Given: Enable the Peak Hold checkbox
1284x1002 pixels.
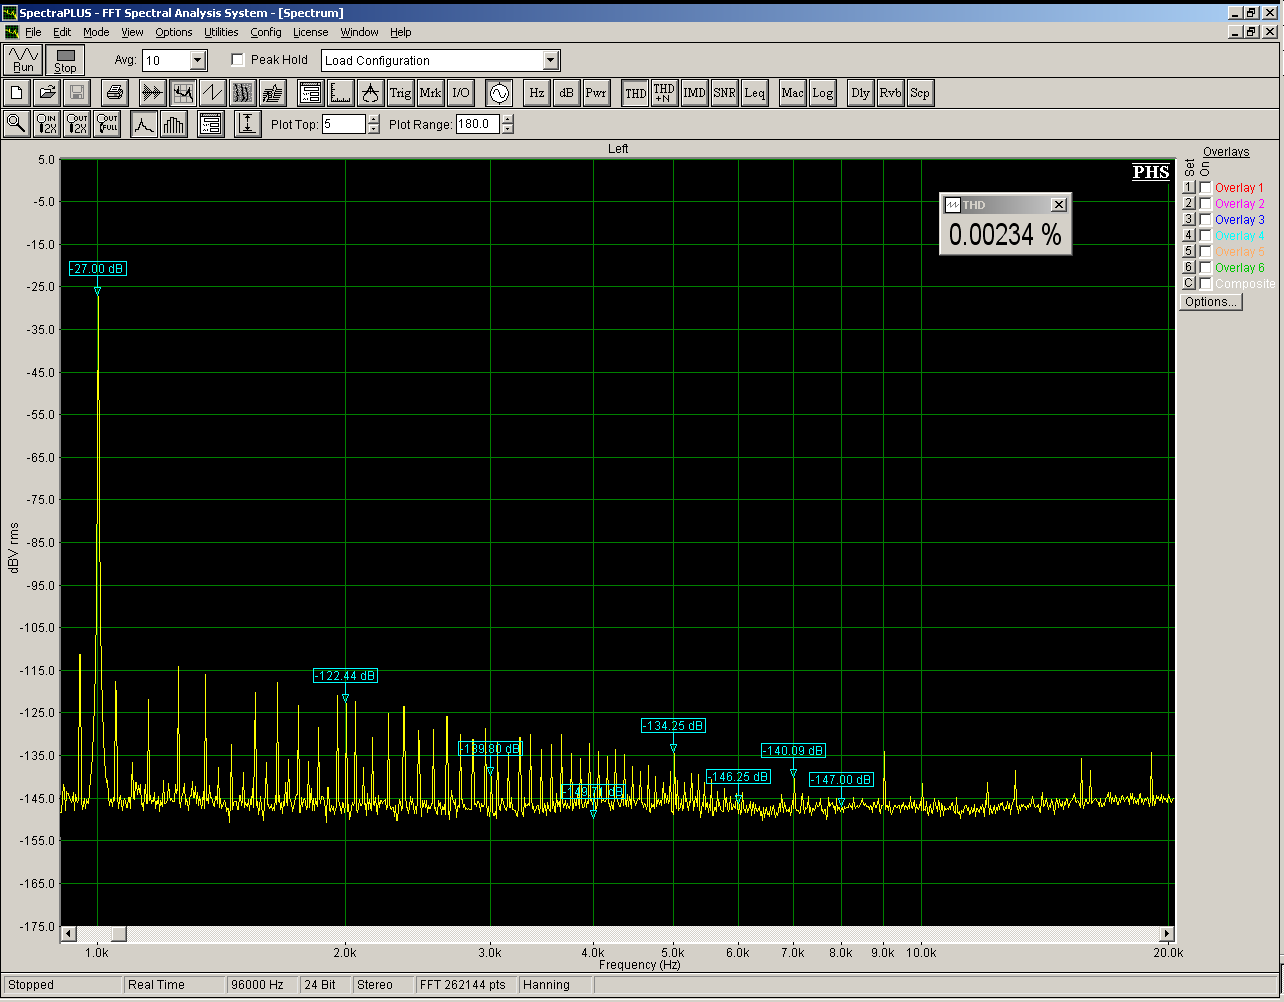Looking at the screenshot, I should 238,60.
